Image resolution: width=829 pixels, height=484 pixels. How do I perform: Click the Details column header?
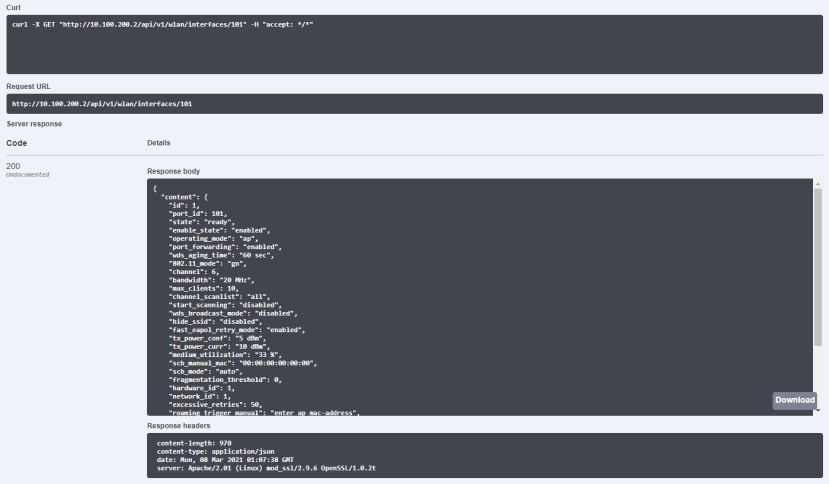point(159,143)
